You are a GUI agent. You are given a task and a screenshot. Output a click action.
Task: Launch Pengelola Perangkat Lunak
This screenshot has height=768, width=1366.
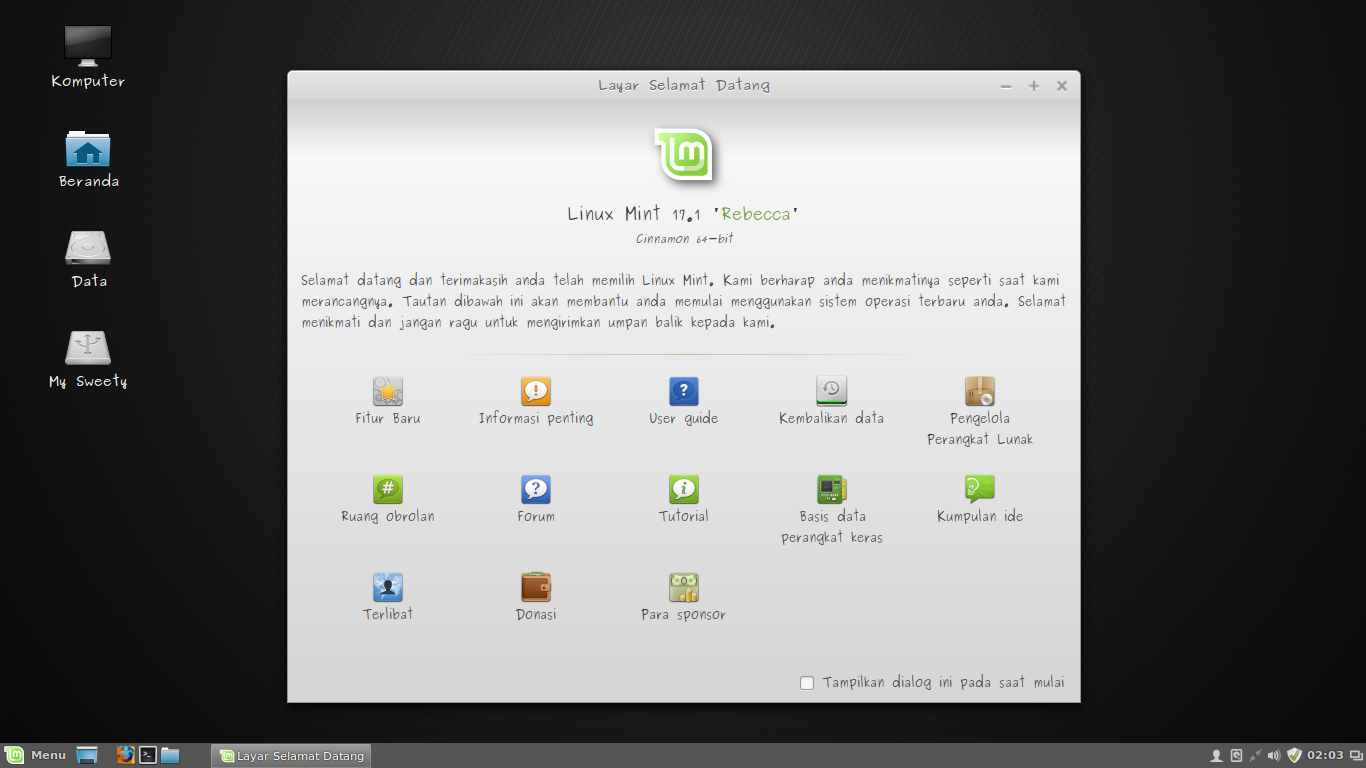(980, 411)
